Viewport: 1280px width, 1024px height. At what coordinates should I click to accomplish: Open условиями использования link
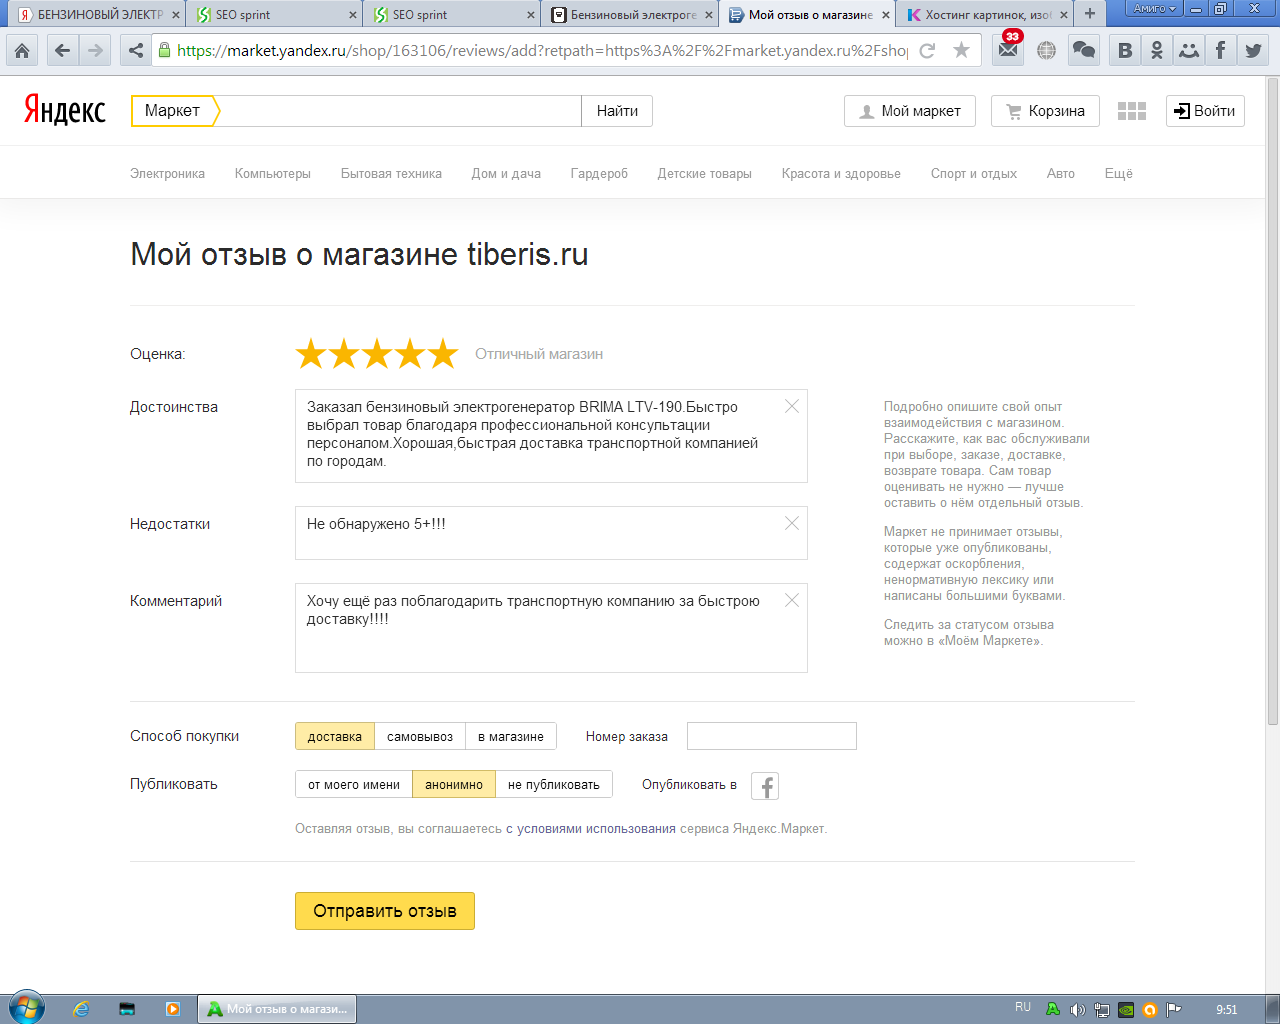point(591,828)
